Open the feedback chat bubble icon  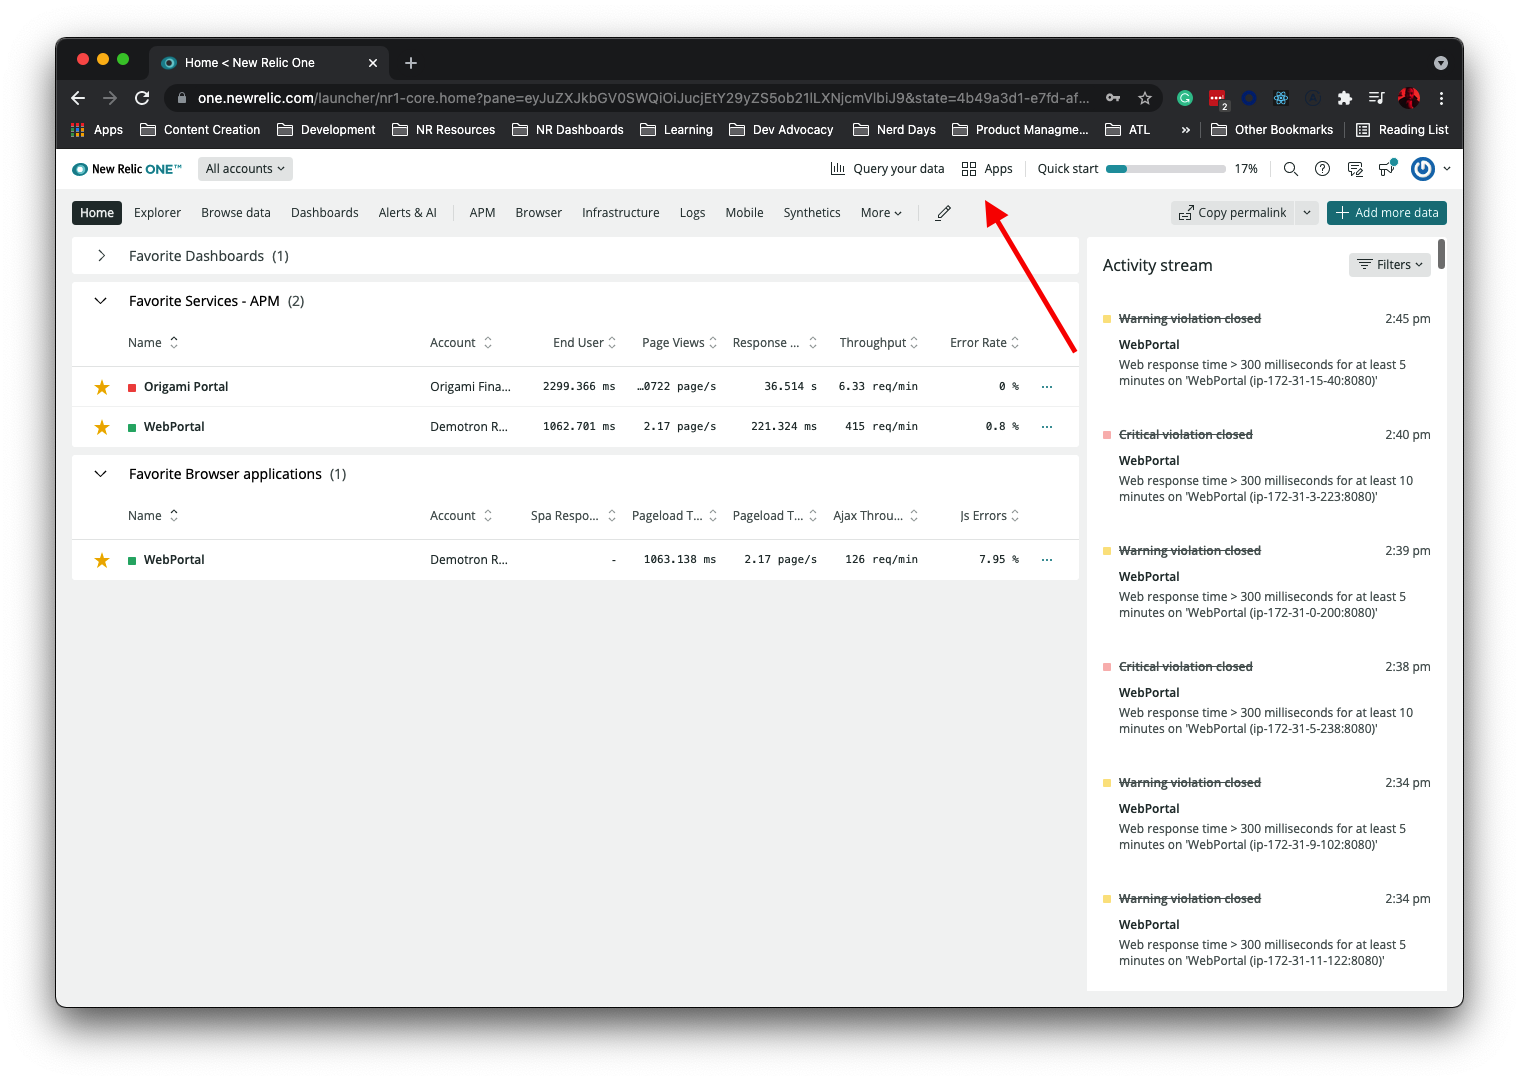click(x=1355, y=169)
